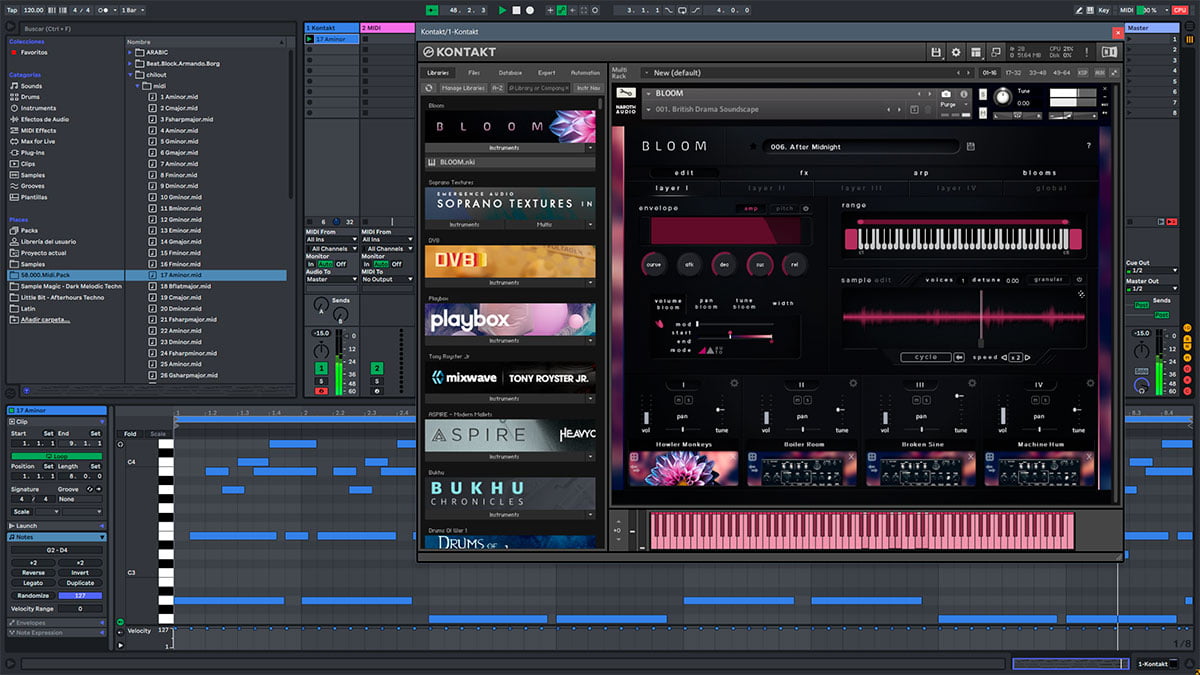Open Kontakt settings gear icon

click(x=955, y=52)
